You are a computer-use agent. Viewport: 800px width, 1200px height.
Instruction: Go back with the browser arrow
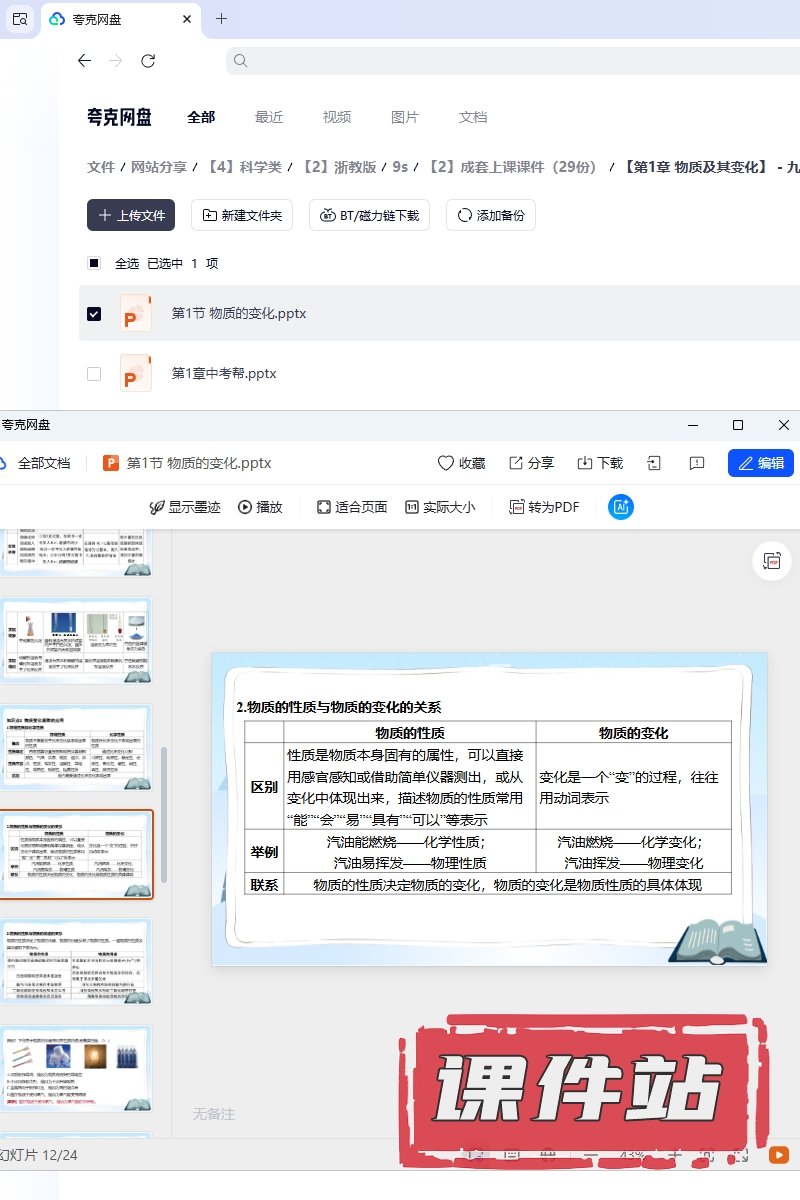pos(84,61)
